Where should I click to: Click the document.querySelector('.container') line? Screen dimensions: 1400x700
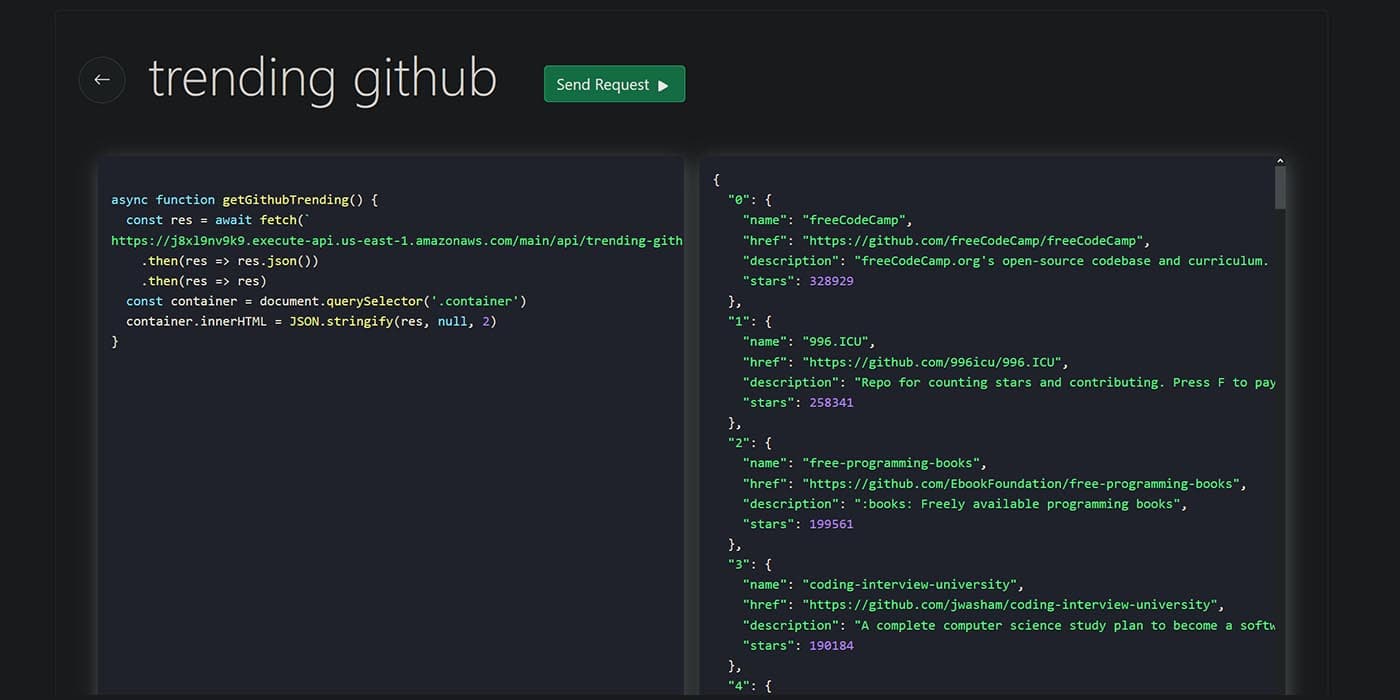tap(326, 301)
